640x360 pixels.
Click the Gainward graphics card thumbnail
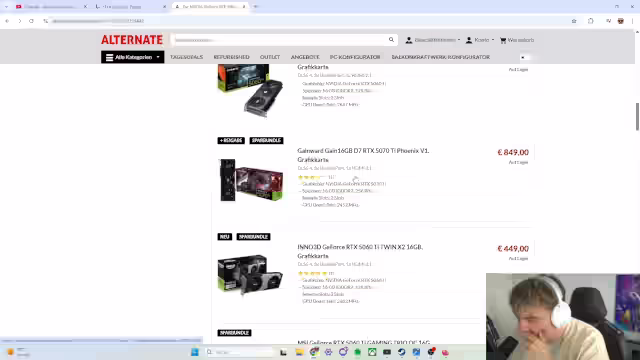[251, 180]
